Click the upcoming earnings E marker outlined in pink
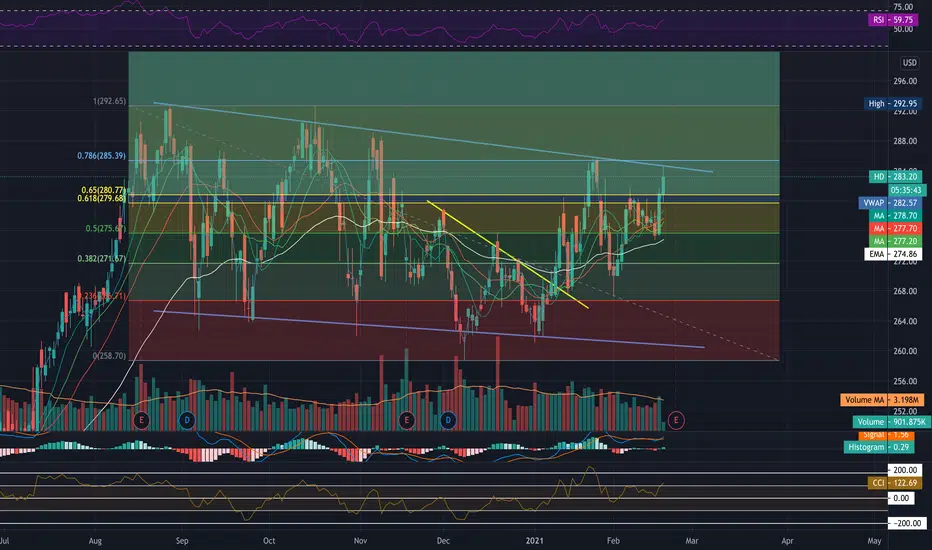Viewport: 932px width, 550px height. [x=676, y=420]
